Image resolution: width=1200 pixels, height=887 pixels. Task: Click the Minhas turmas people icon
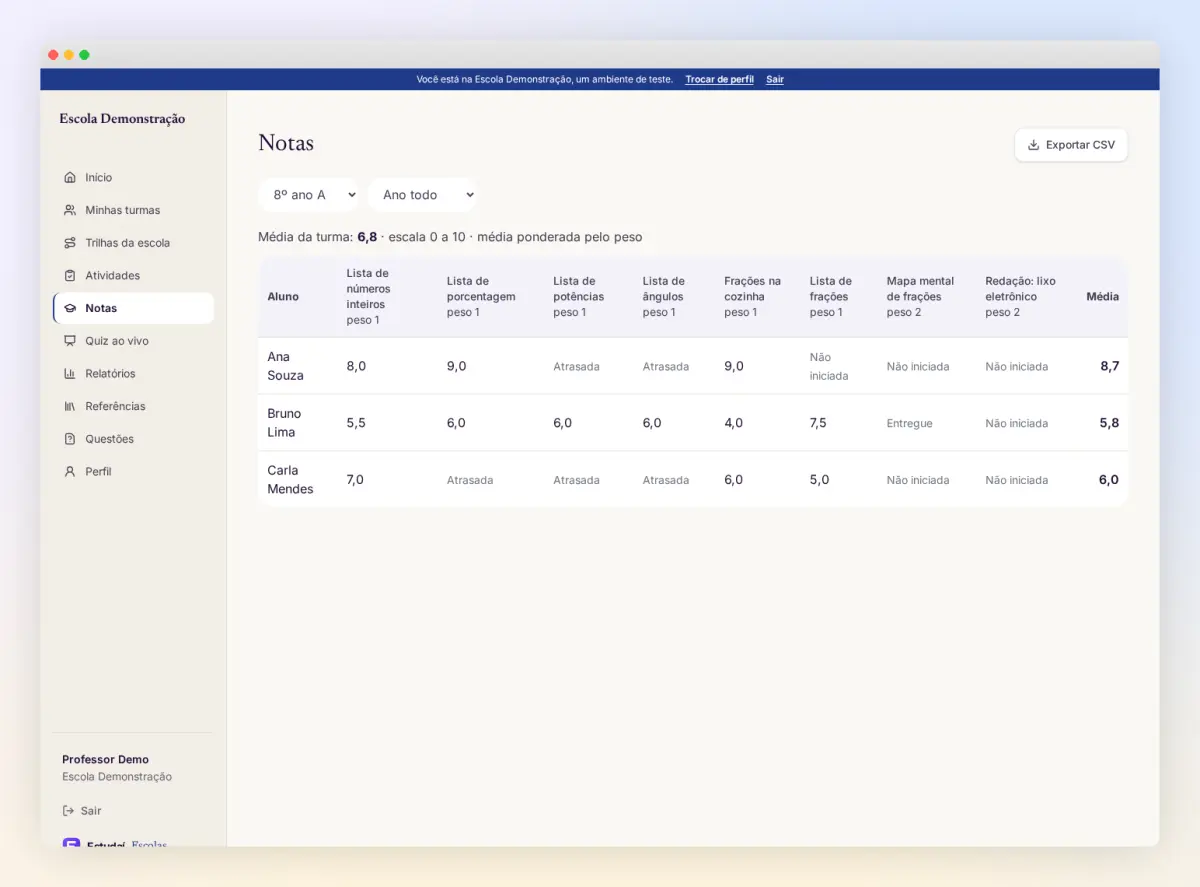point(70,210)
